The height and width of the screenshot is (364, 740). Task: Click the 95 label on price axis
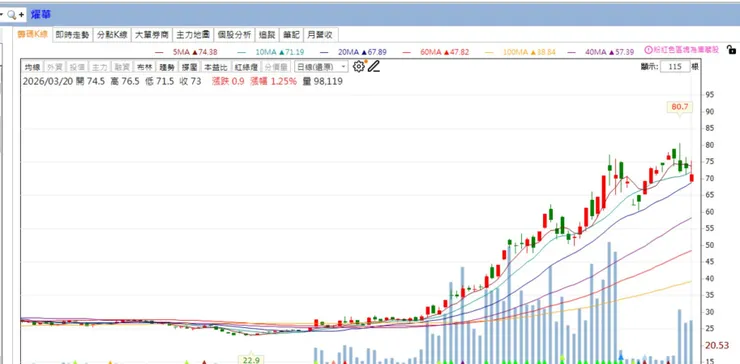coord(709,94)
